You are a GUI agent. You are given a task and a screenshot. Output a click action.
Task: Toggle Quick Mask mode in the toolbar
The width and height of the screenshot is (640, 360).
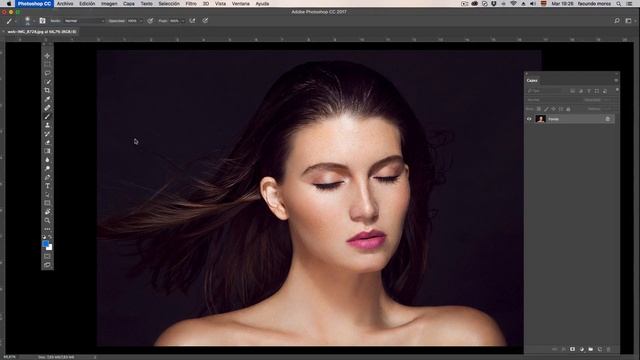(47, 256)
